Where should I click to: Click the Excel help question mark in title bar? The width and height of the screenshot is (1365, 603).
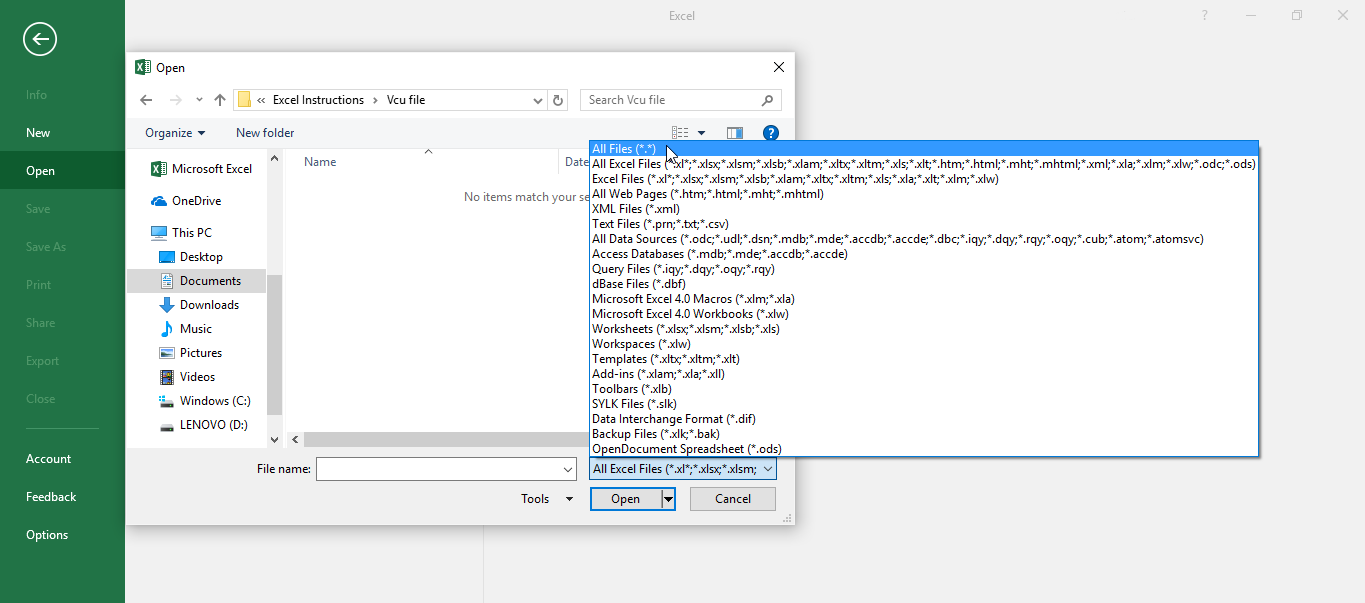pyautogui.click(x=1205, y=15)
